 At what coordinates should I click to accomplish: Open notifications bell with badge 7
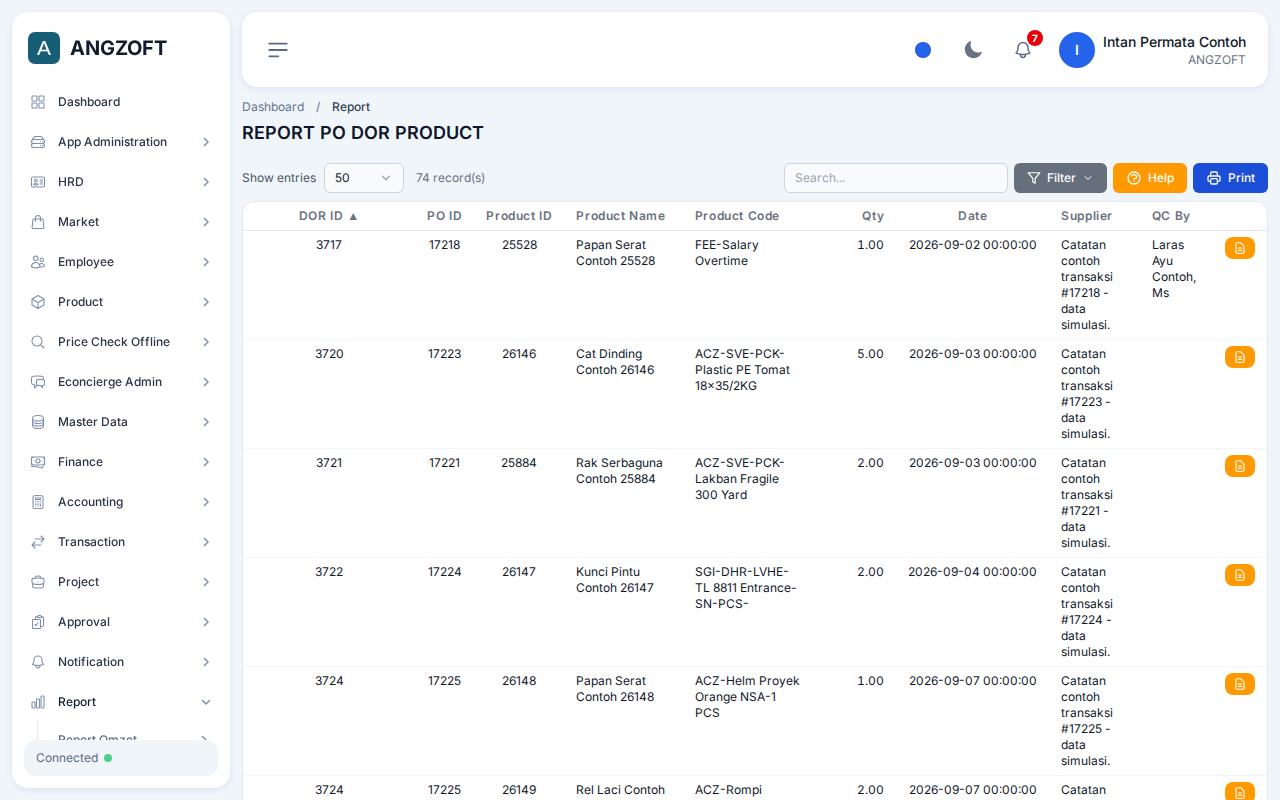[x=1023, y=50]
